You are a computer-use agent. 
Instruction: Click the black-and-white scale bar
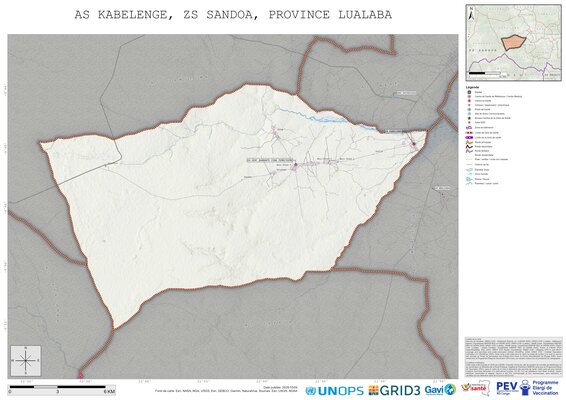tap(58, 387)
